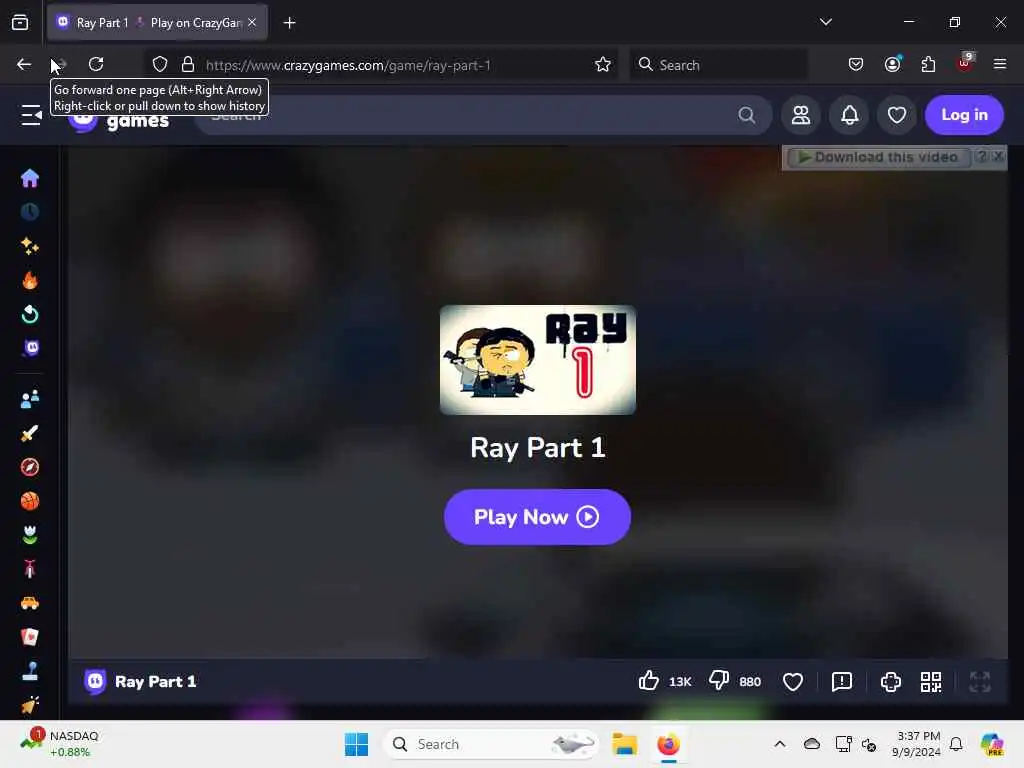Show site security lock information

pyautogui.click(x=187, y=64)
